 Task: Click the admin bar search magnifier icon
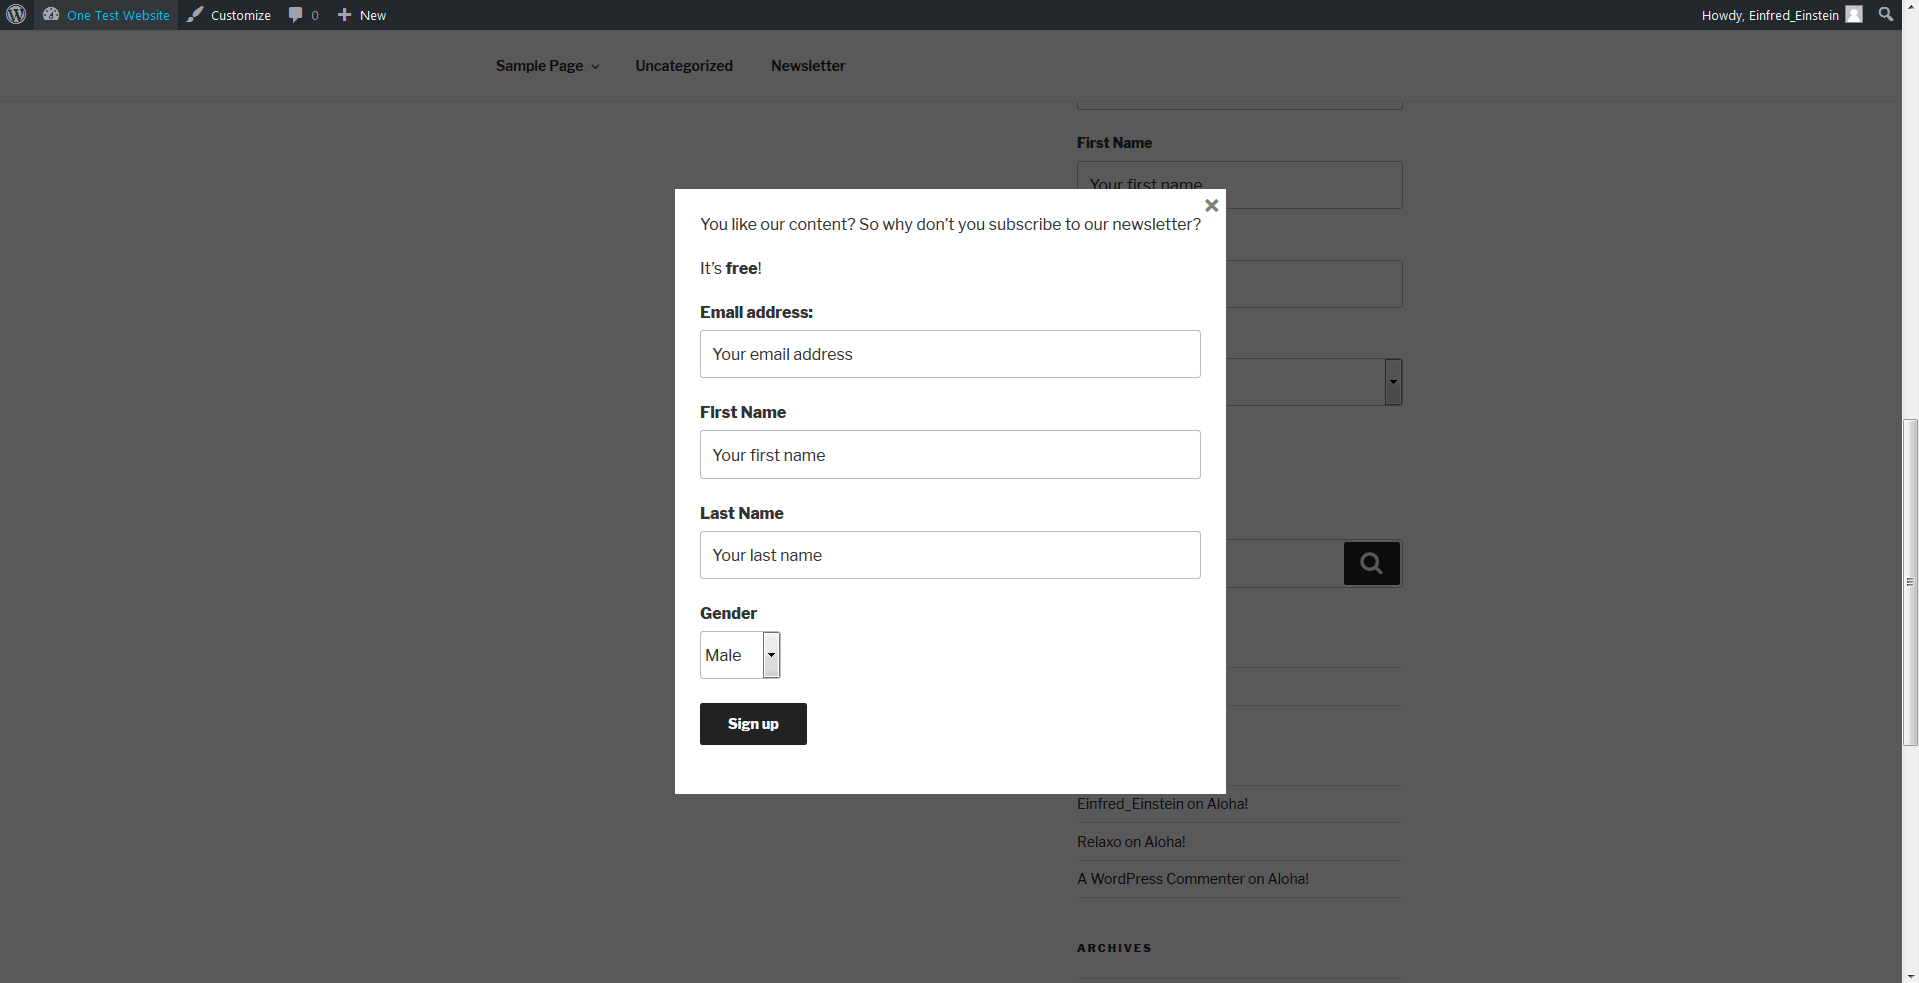1886,15
